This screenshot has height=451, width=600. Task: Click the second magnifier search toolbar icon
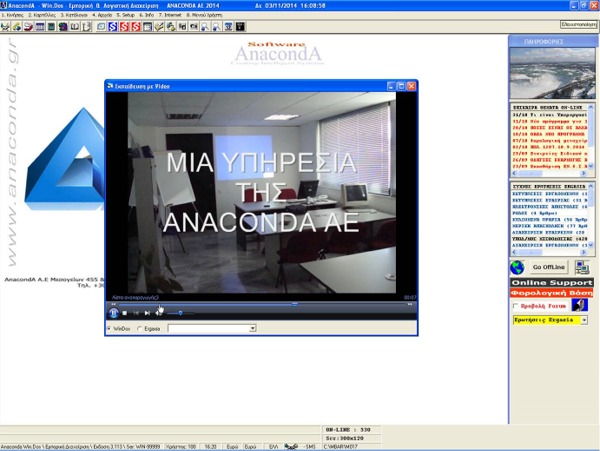217,26
